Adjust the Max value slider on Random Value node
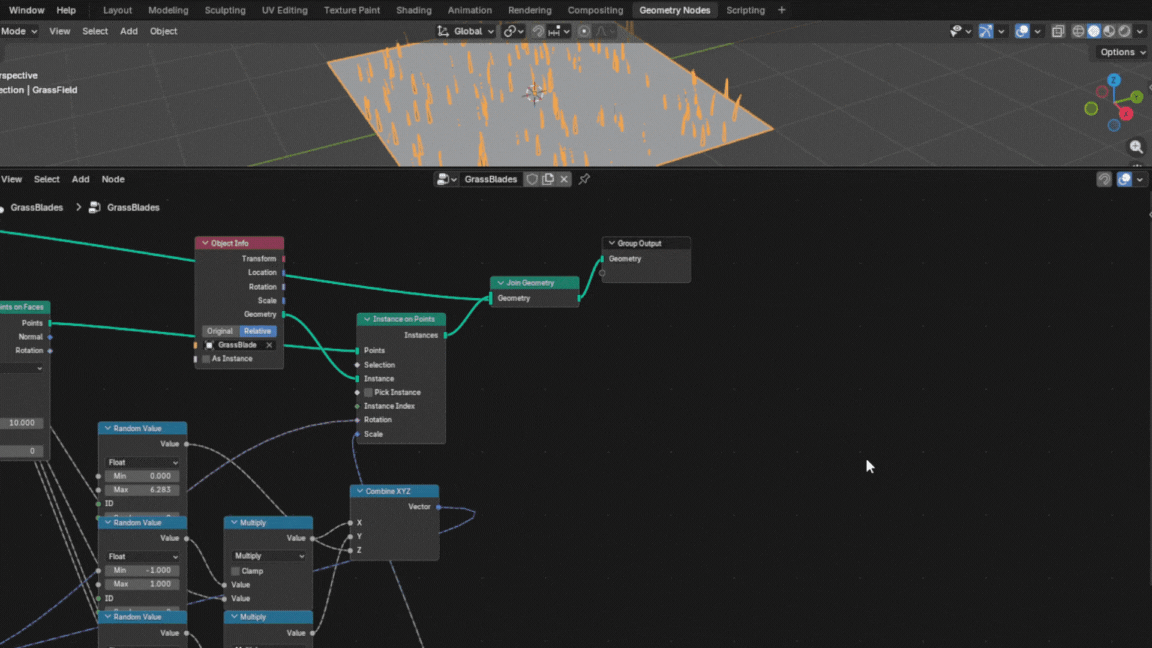The height and width of the screenshot is (648, 1152). coord(142,489)
